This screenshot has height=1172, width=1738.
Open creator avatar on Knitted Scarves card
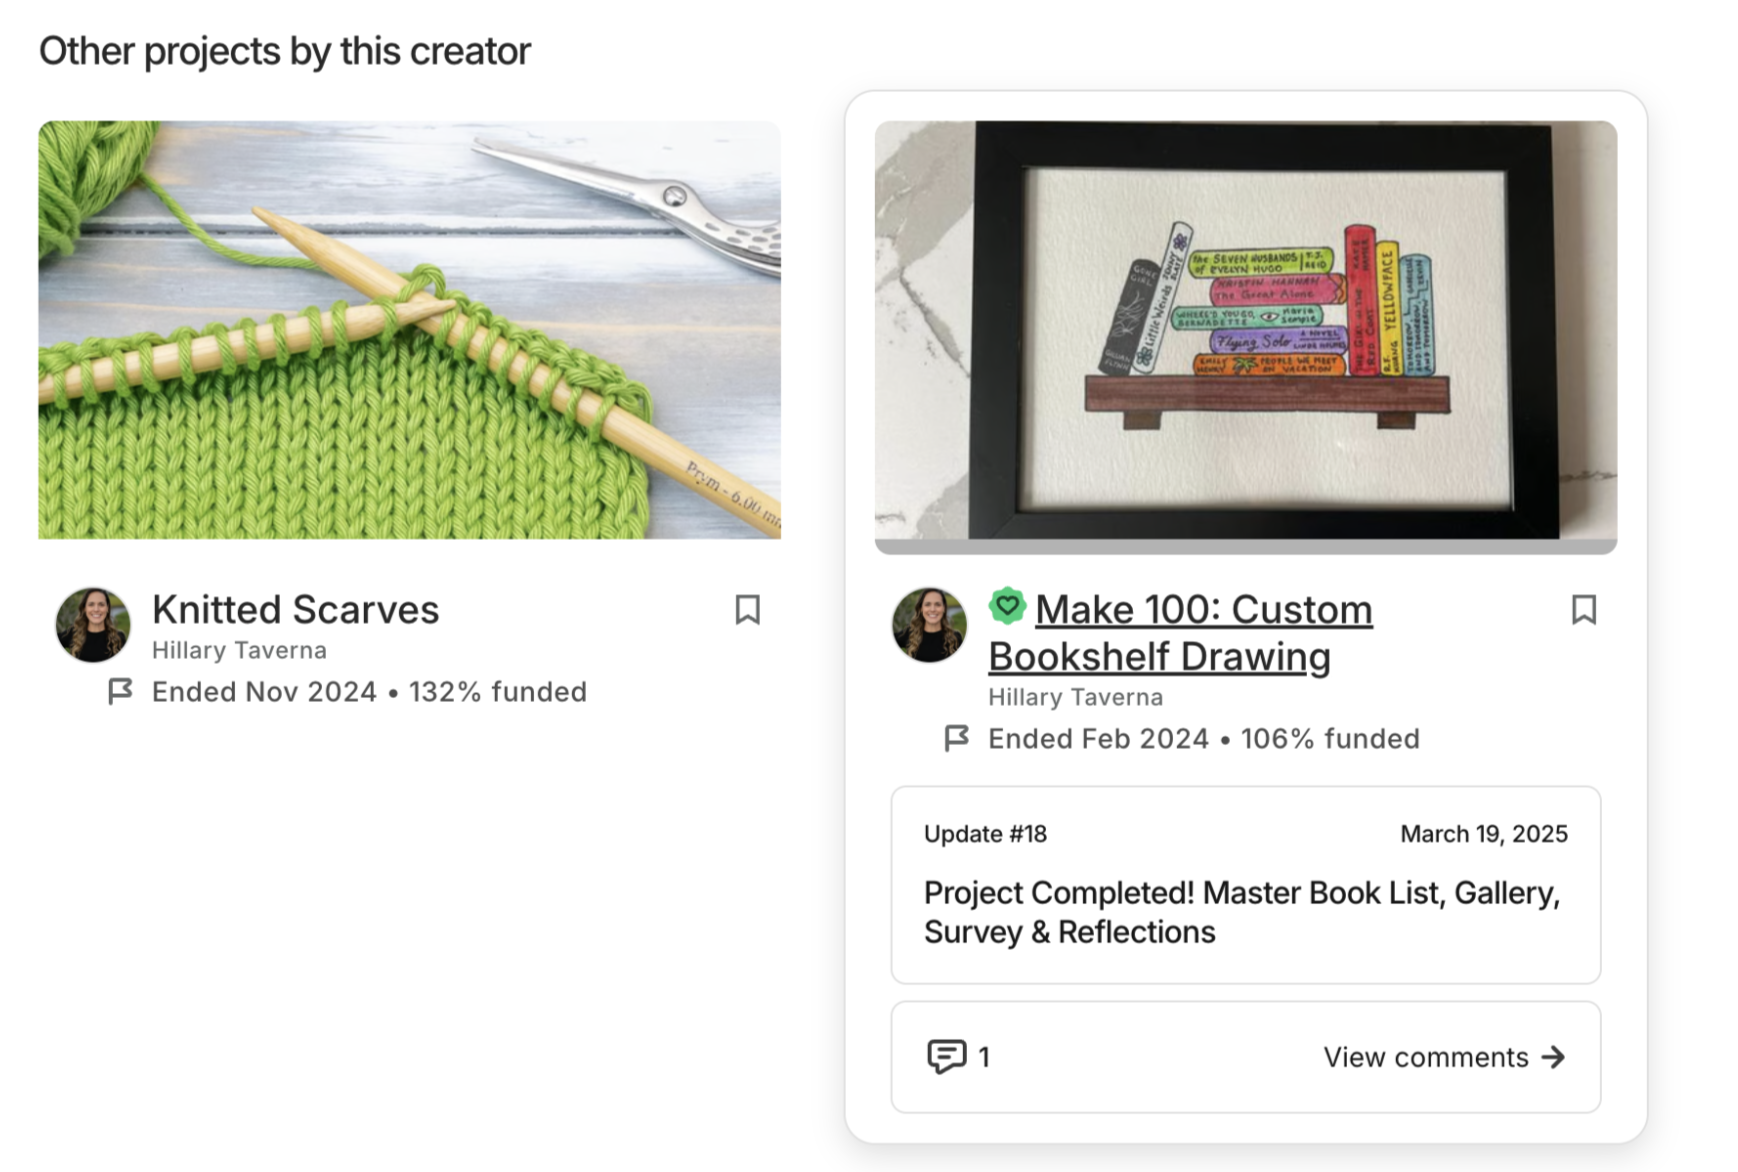(93, 625)
